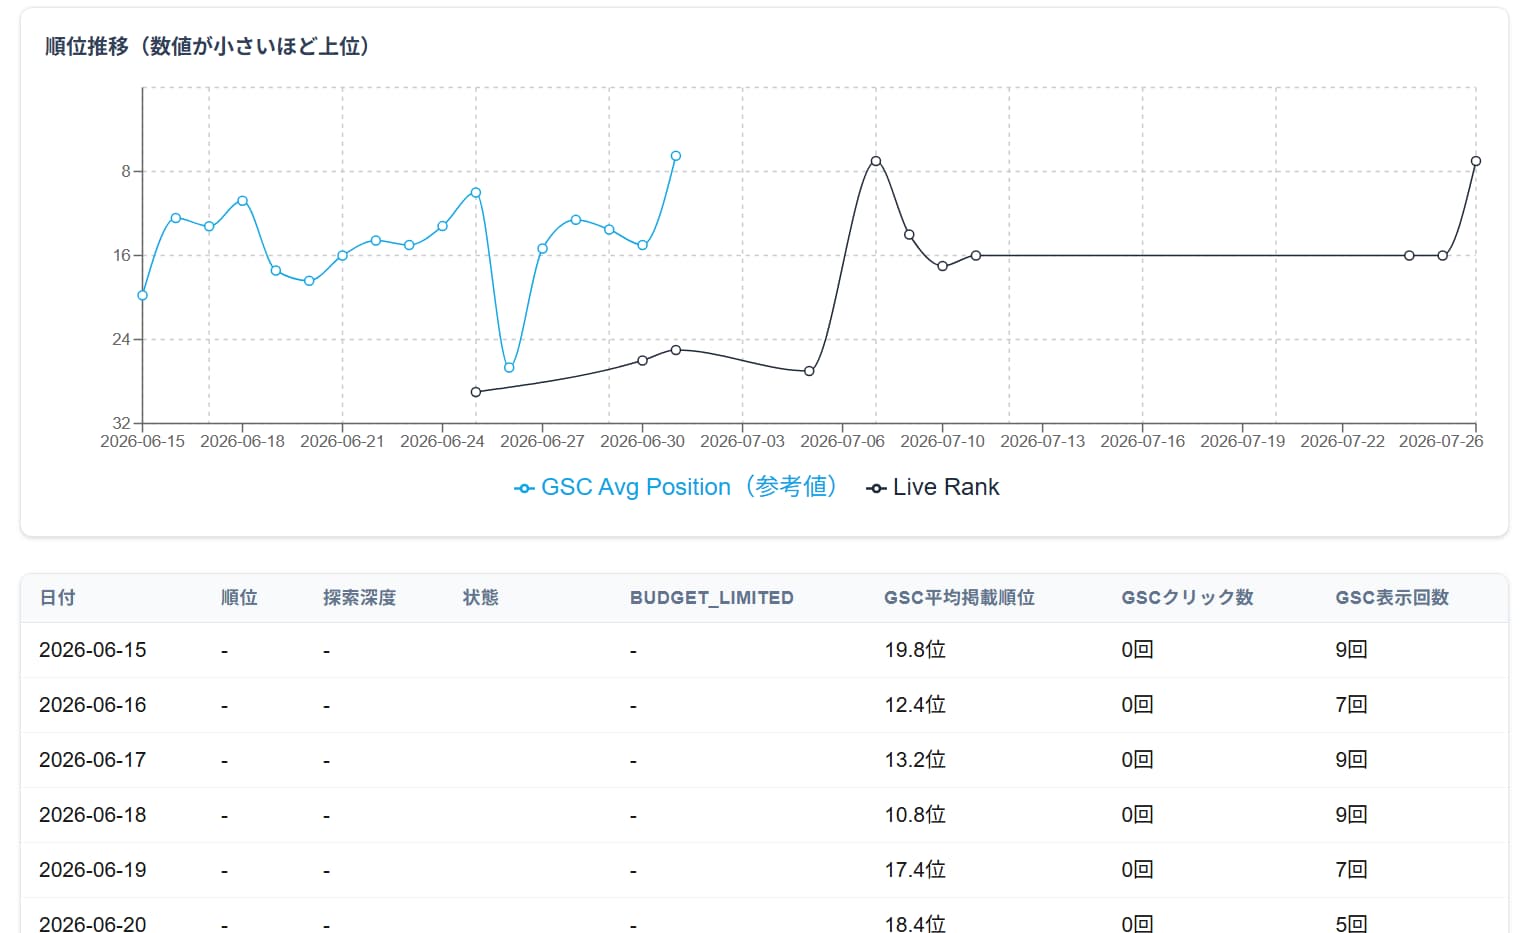Click the 日付 column header
This screenshot has width=1533, height=933.
point(57,598)
